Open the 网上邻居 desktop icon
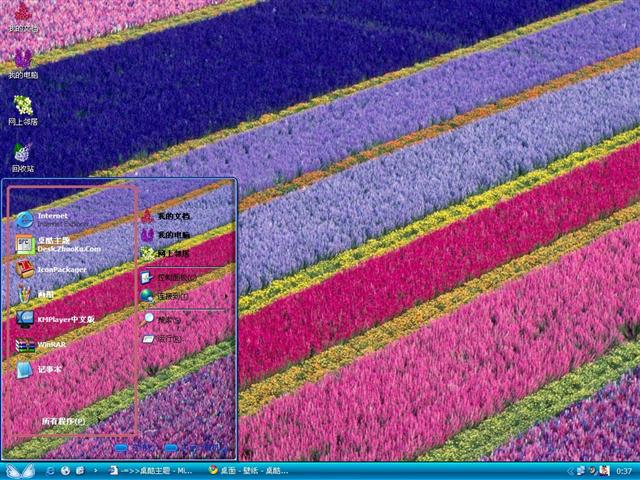Screen dimensions: 640x480 coord(23,111)
